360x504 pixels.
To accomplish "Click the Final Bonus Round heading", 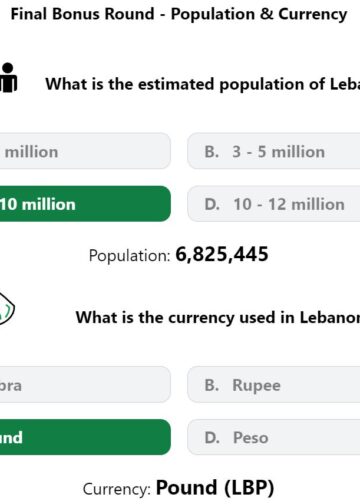I will (x=179, y=14).
